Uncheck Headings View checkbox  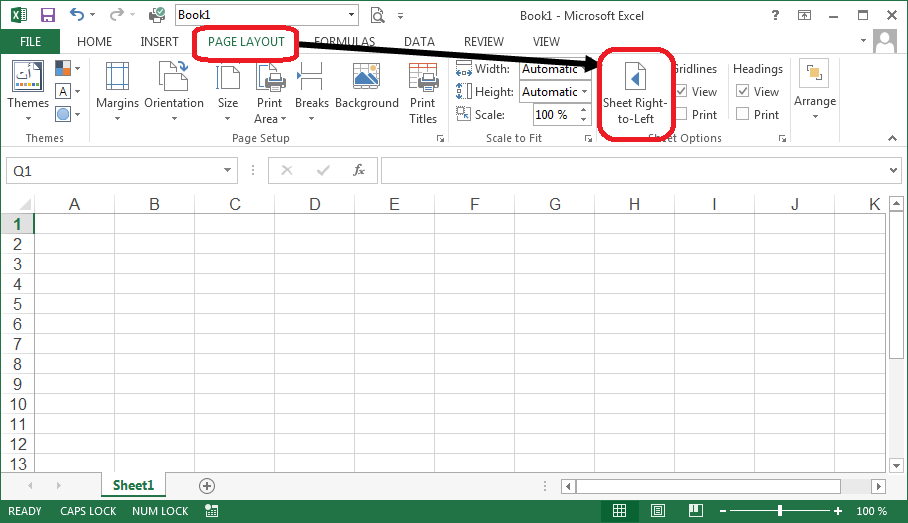pos(742,91)
